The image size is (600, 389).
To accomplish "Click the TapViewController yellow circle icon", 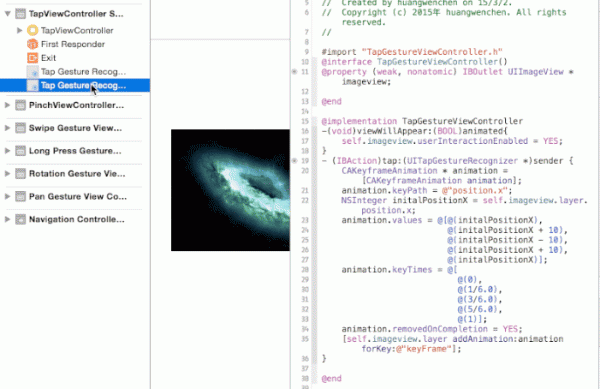I will (x=33, y=30).
